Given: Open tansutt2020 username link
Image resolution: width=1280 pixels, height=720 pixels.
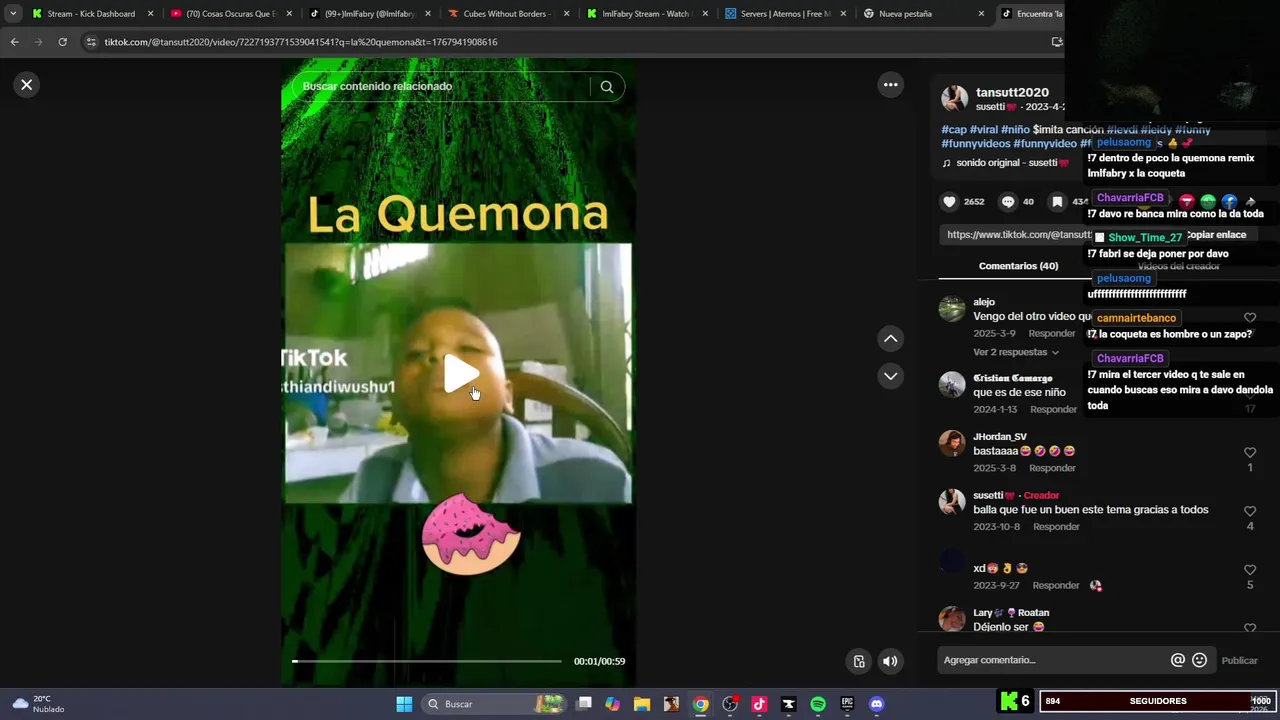Looking at the screenshot, I should (1012, 92).
